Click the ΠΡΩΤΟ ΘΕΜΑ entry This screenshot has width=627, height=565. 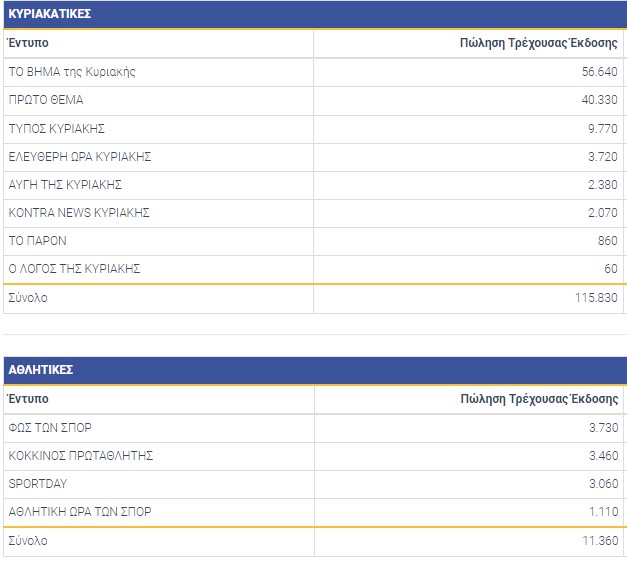click(x=46, y=100)
